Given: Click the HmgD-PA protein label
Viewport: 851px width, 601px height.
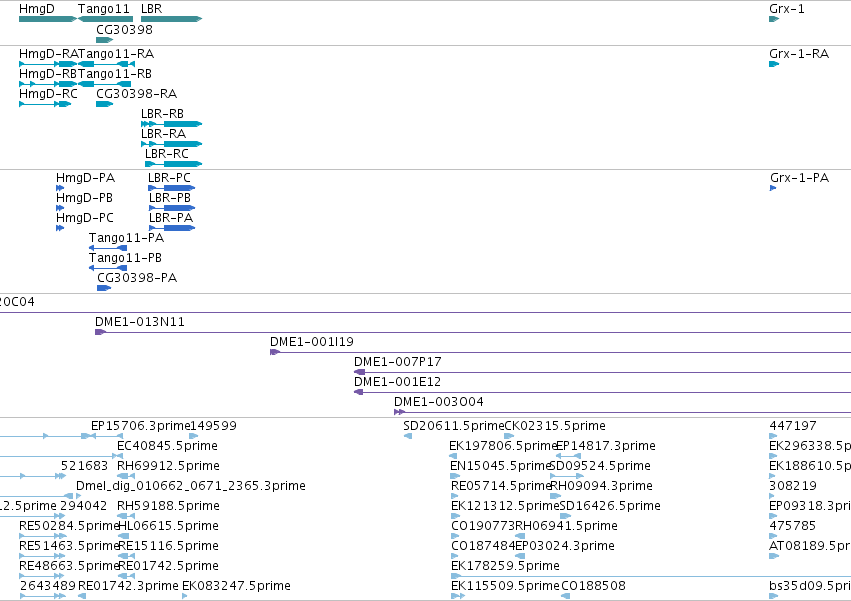Looking at the screenshot, I should [x=85, y=178].
